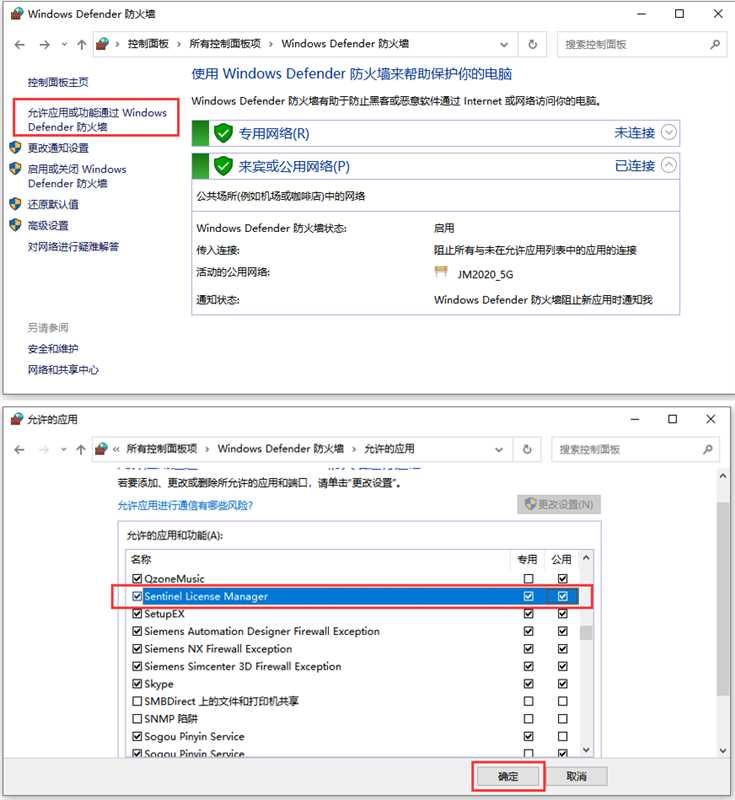Click Back arrow in 允许的应用 window
The image size is (735, 800).
[x=19, y=449]
